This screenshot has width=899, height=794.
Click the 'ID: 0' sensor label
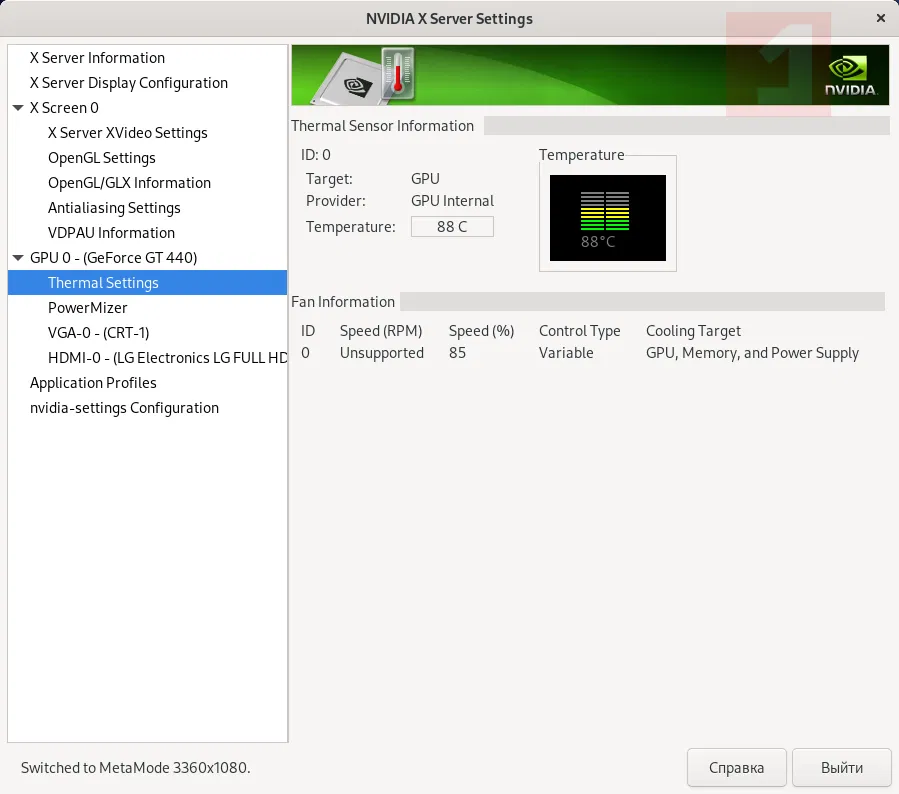click(x=315, y=155)
